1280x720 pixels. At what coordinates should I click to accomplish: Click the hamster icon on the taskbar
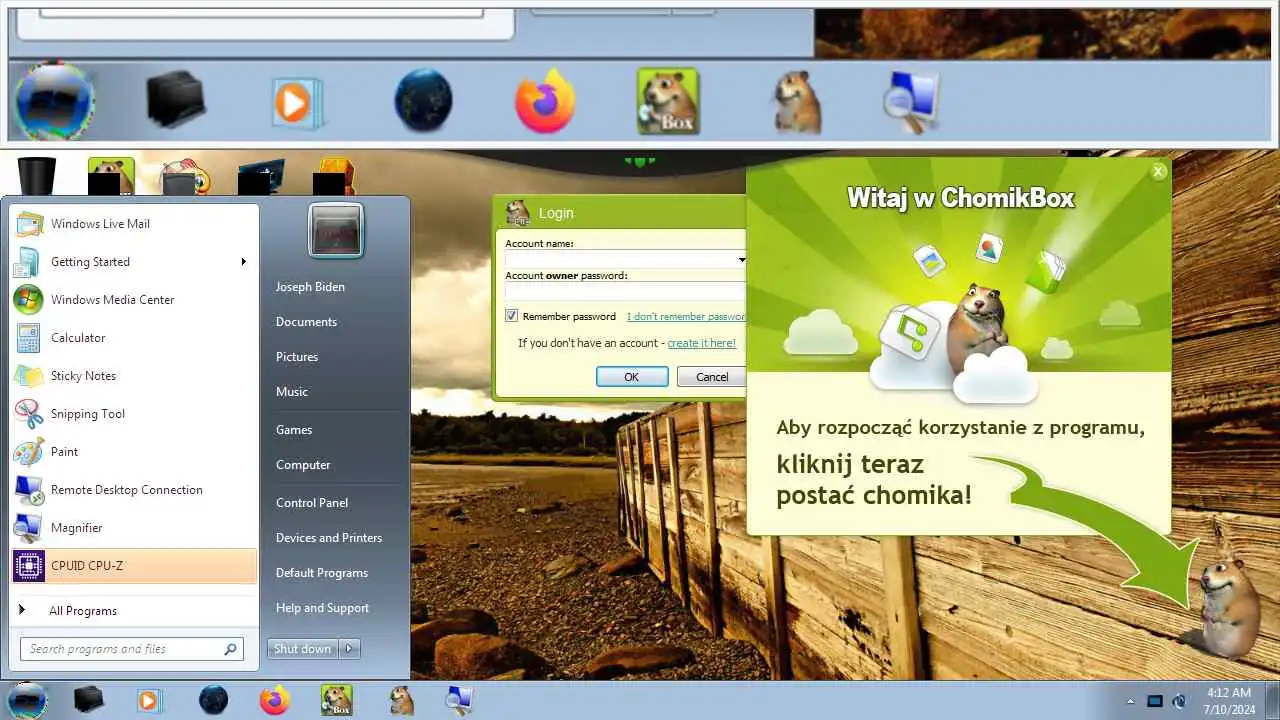pyautogui.click(x=401, y=700)
